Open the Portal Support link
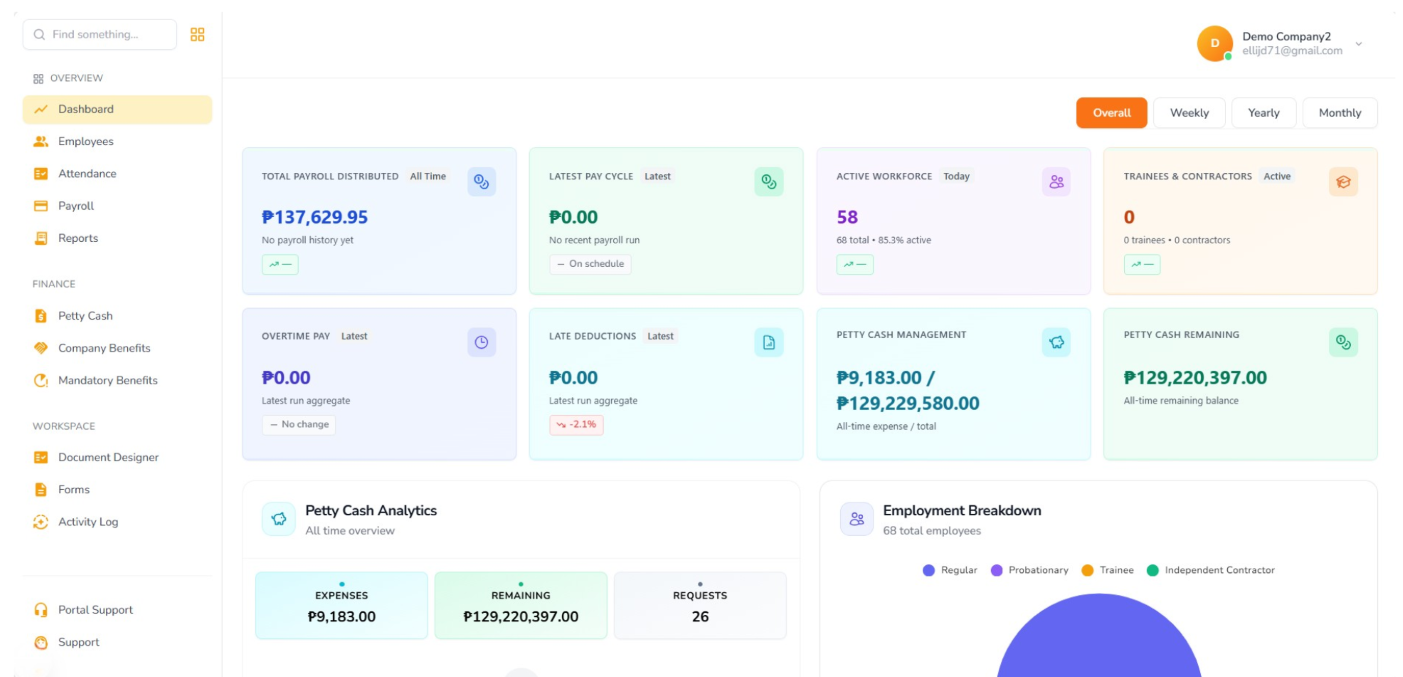The height and width of the screenshot is (677, 1403). point(117,610)
